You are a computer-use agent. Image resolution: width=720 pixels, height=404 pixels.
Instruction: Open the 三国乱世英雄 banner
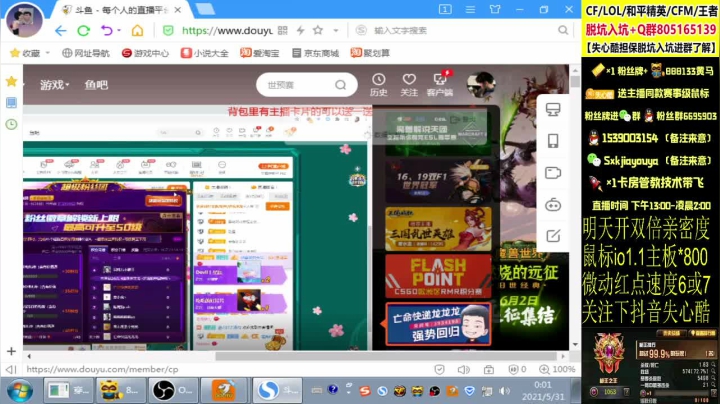(438, 229)
